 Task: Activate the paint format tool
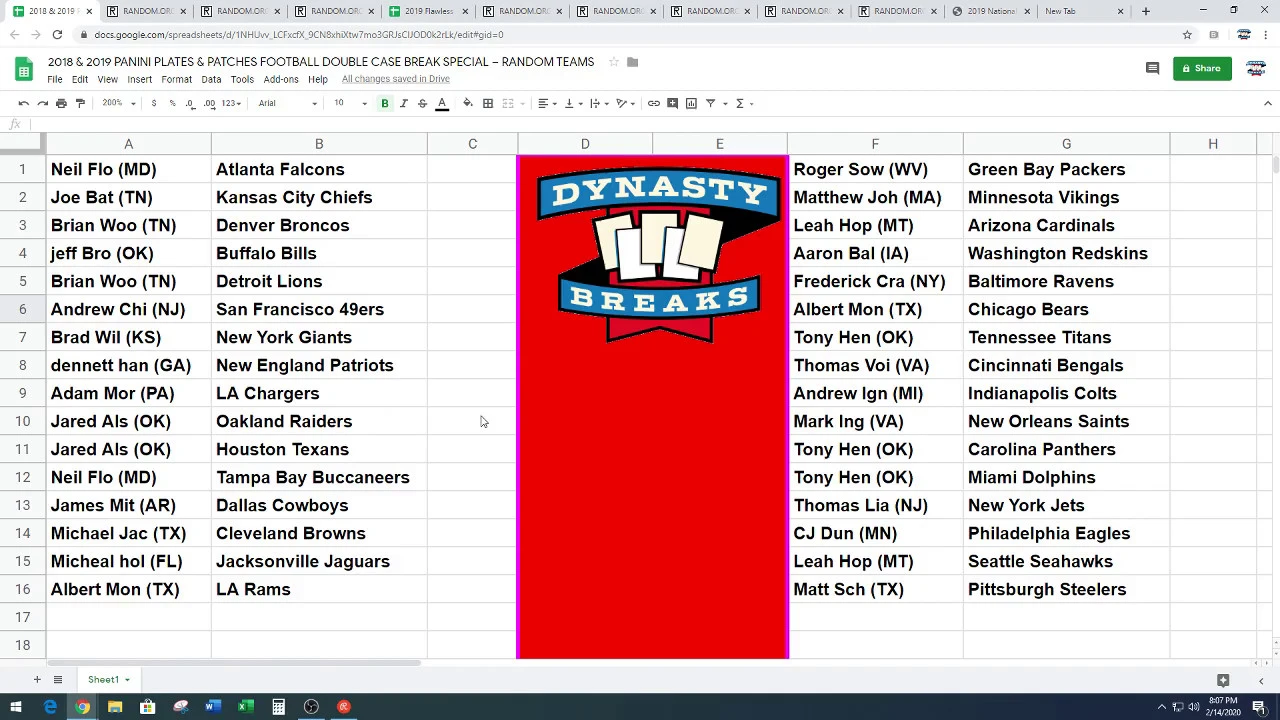pos(80,103)
